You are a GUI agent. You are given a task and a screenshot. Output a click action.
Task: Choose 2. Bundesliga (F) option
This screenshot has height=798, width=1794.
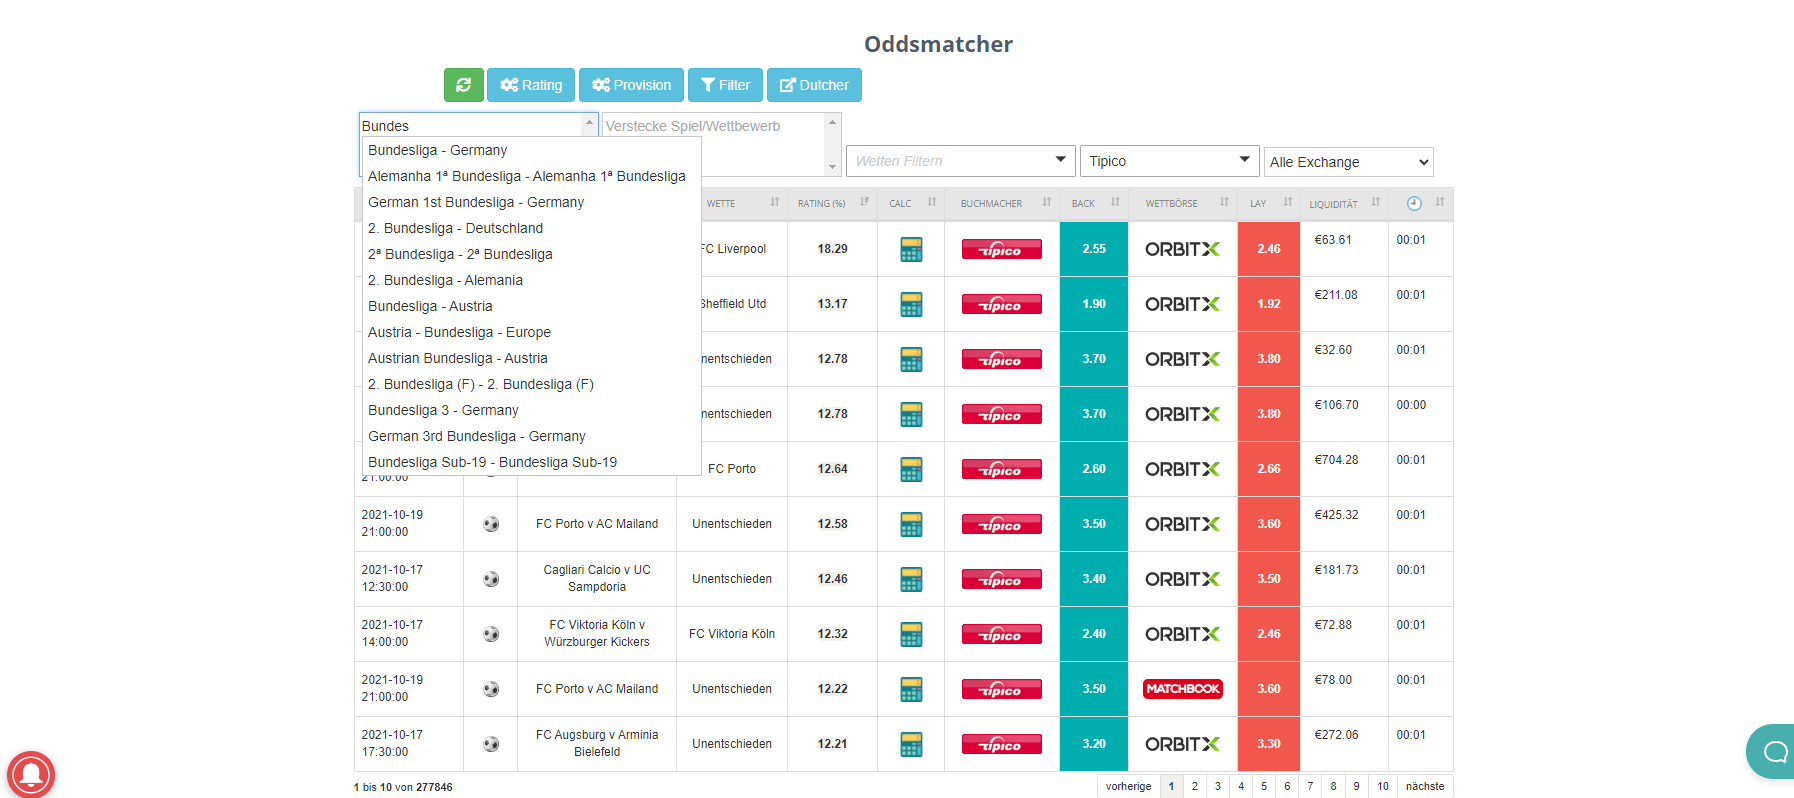531,384
